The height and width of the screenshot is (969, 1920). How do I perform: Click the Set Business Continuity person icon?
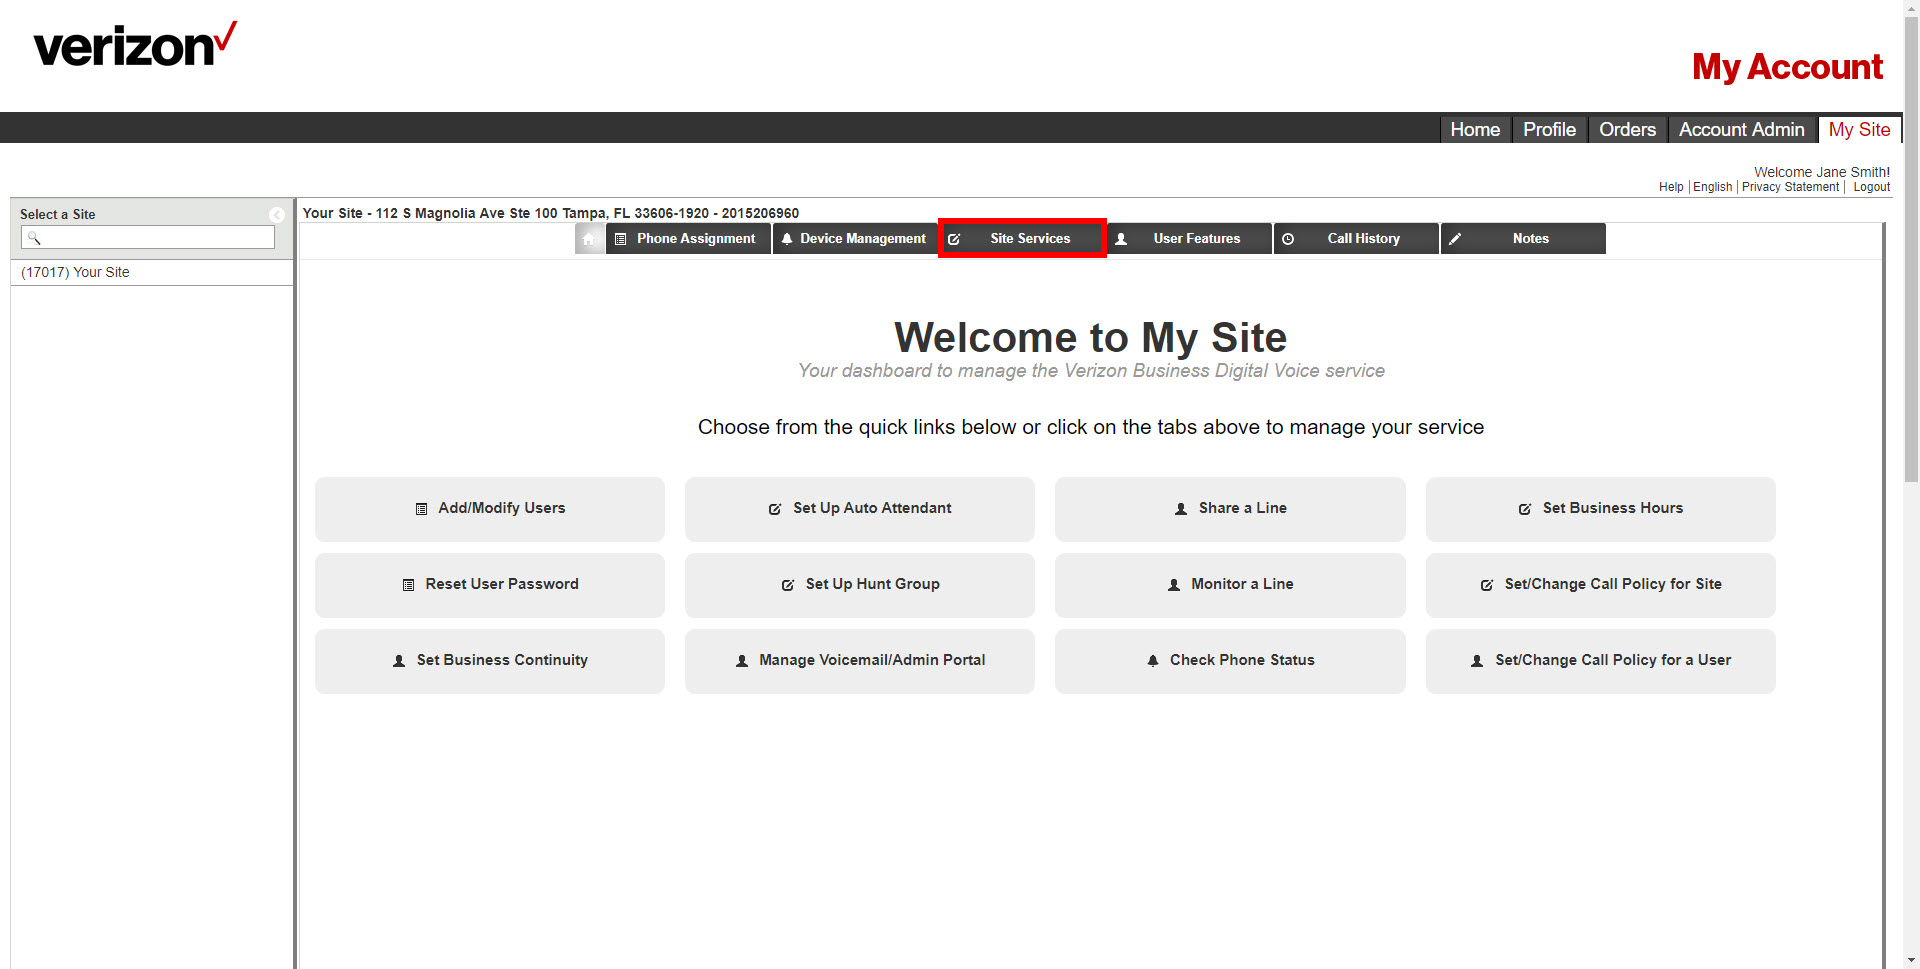point(399,661)
